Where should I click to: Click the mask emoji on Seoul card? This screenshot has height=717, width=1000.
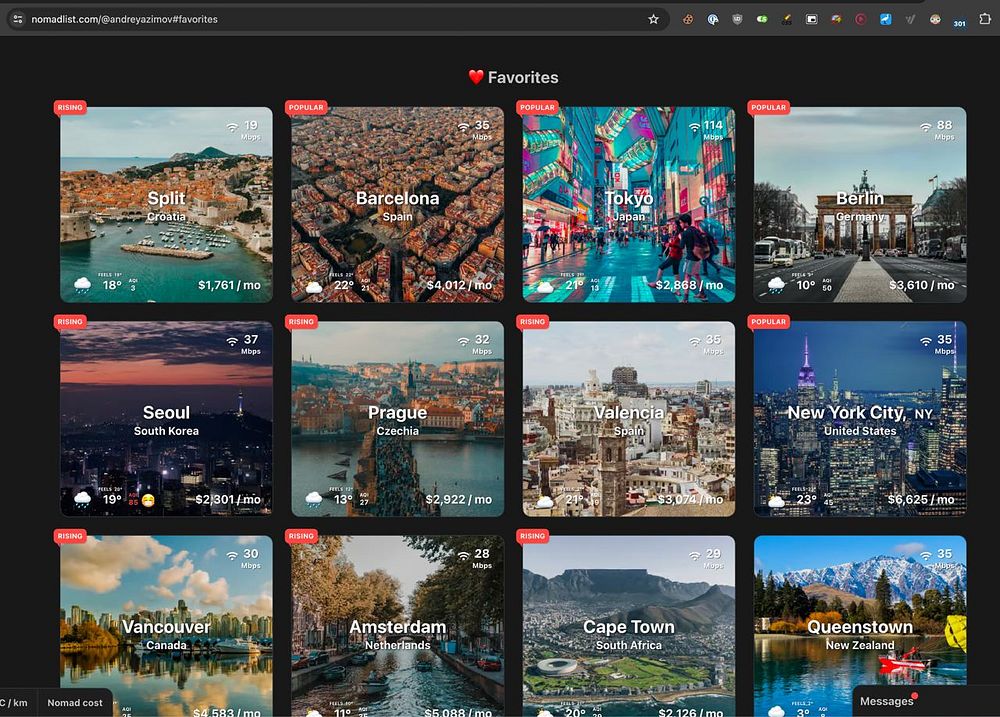148,500
